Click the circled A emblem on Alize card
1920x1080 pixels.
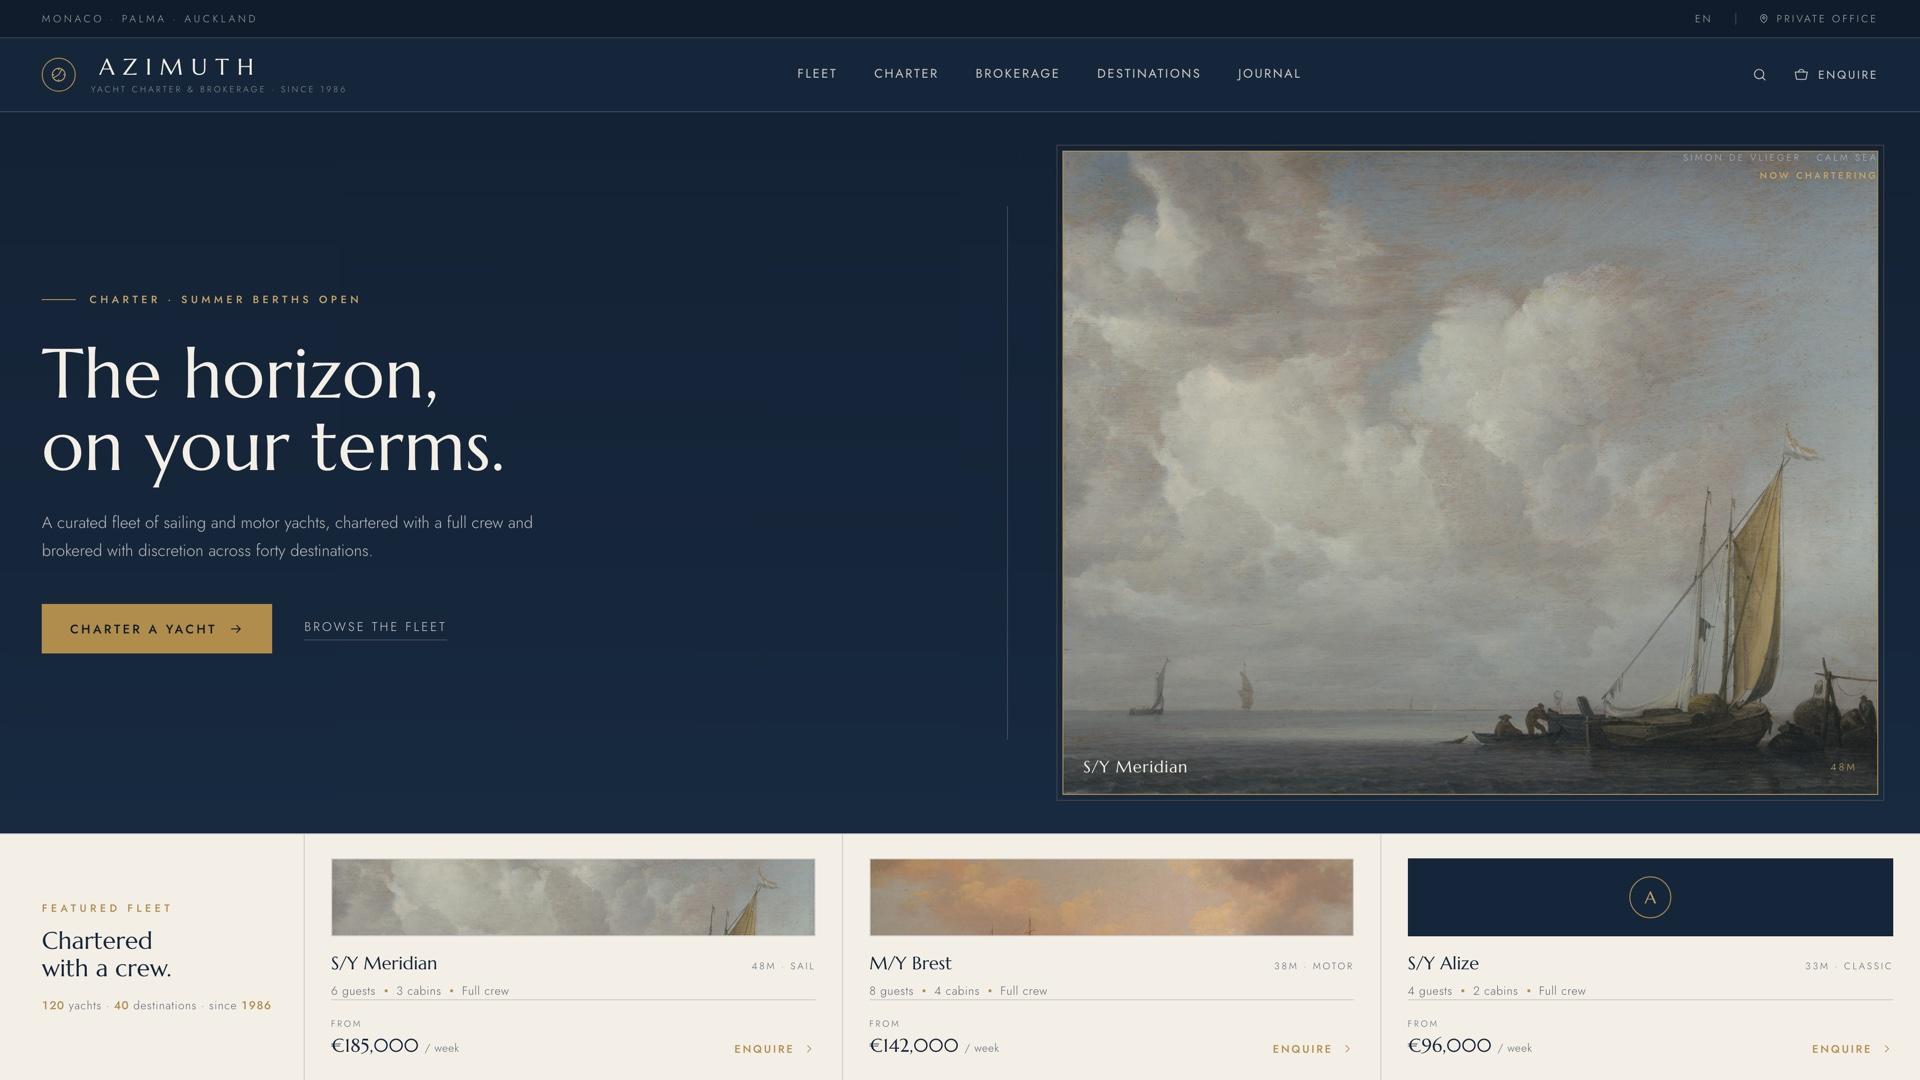(1649, 897)
